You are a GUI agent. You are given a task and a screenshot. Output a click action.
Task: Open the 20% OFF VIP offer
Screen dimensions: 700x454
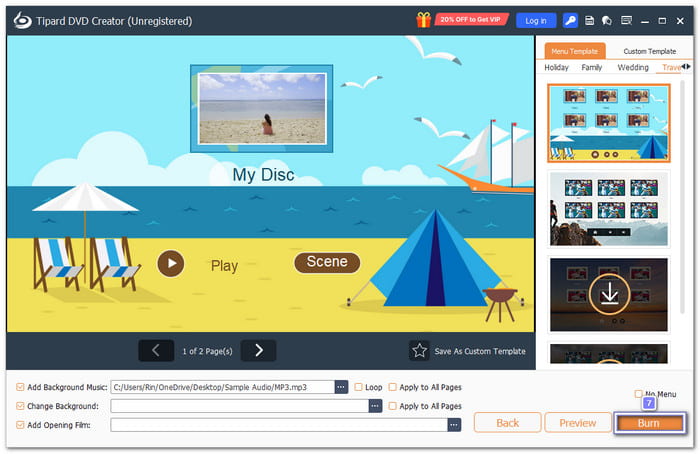tap(471, 20)
